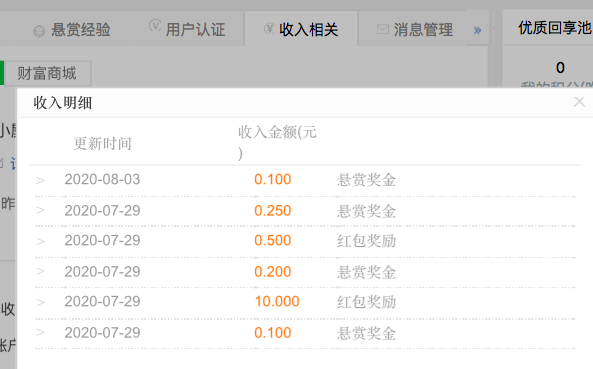The image size is (593, 369).
Task: Click the 0 value under 优质回享池
Action: 560,68
